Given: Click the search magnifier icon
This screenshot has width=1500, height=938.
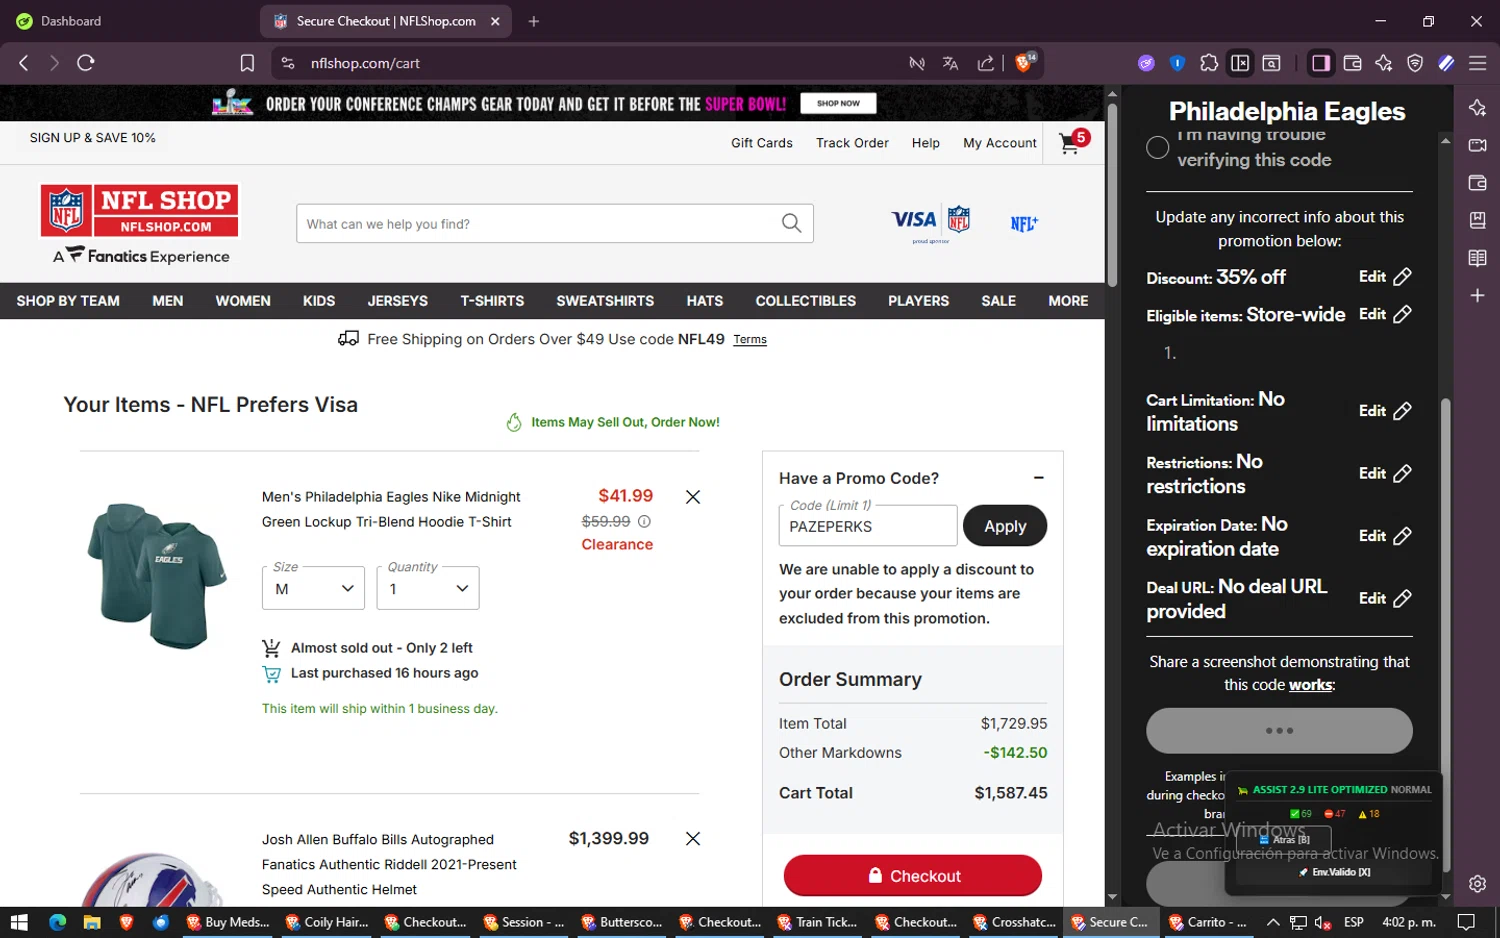Looking at the screenshot, I should point(791,223).
